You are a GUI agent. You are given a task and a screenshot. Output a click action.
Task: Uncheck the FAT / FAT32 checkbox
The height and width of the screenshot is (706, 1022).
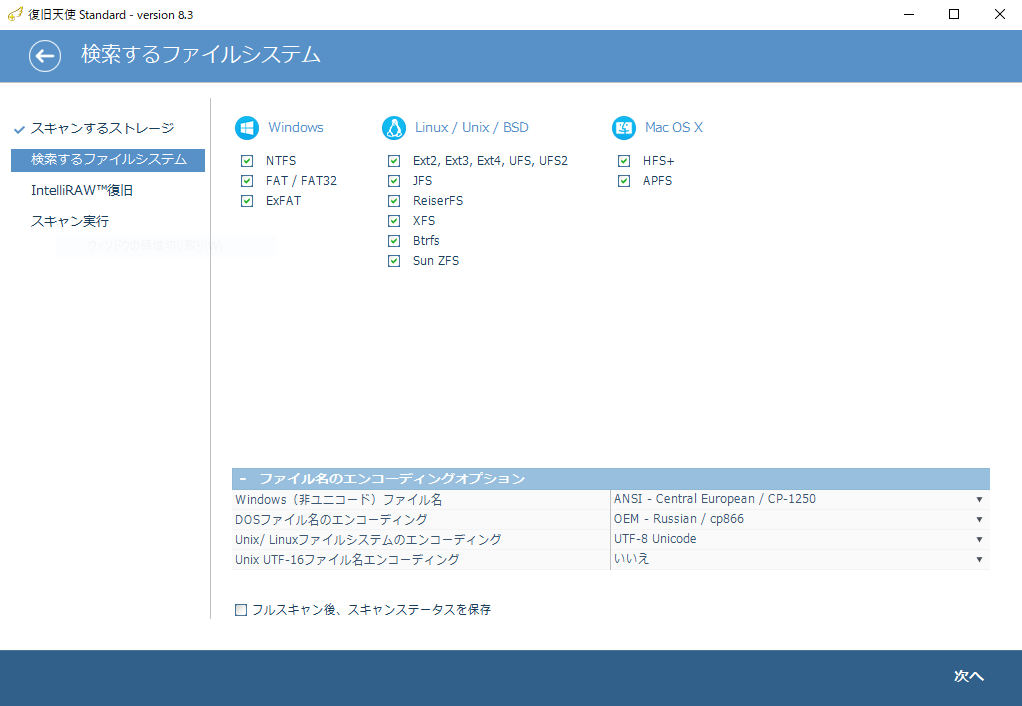(247, 181)
